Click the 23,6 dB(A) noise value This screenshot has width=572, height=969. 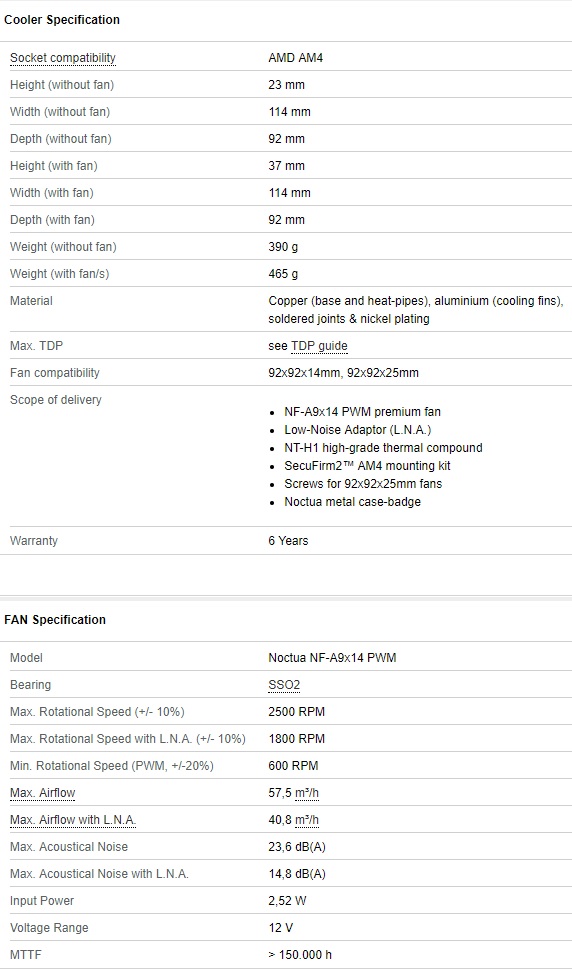297,847
